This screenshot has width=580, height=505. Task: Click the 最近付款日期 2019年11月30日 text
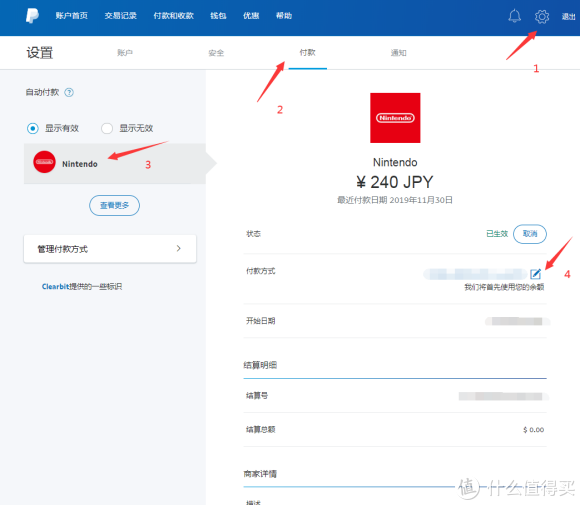coord(395,200)
